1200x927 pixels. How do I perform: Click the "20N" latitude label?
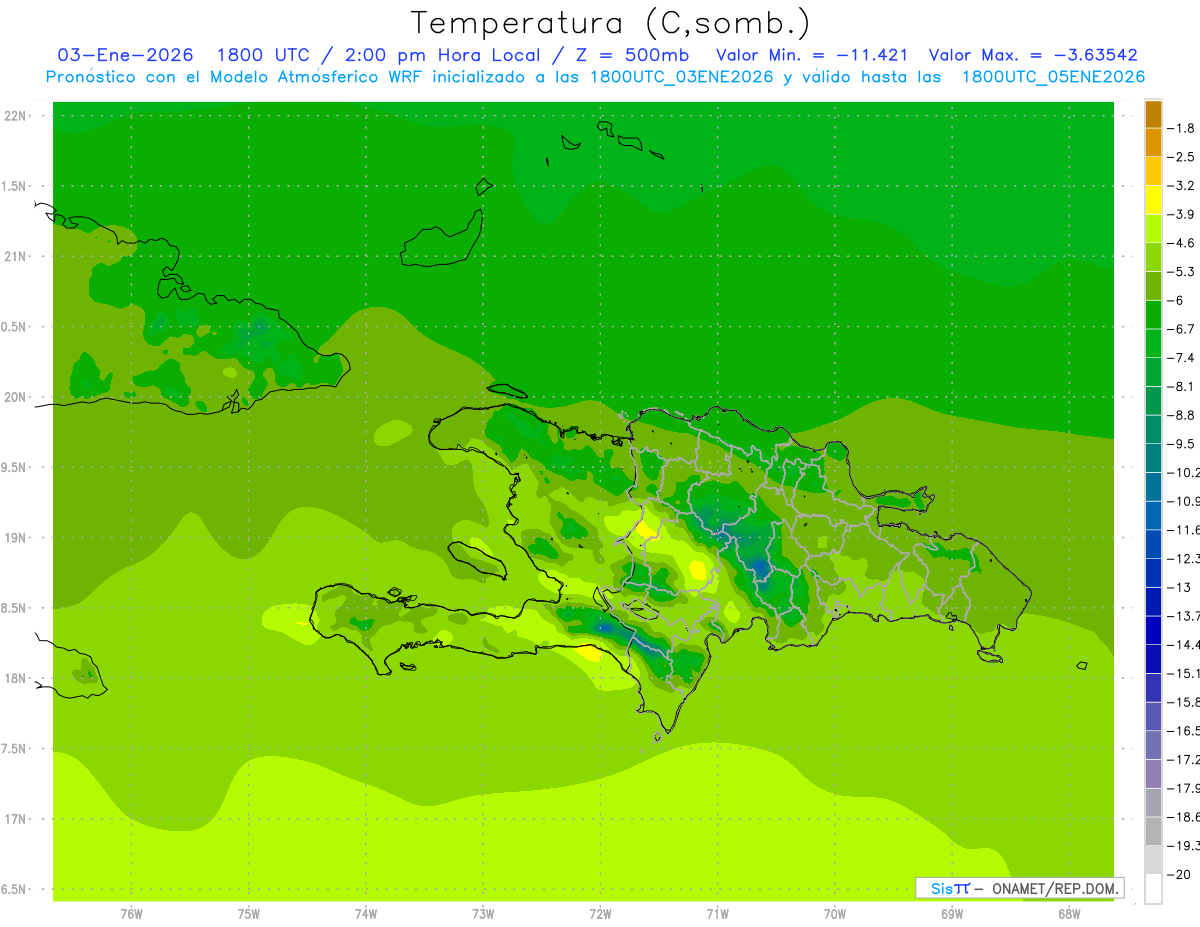point(17,397)
